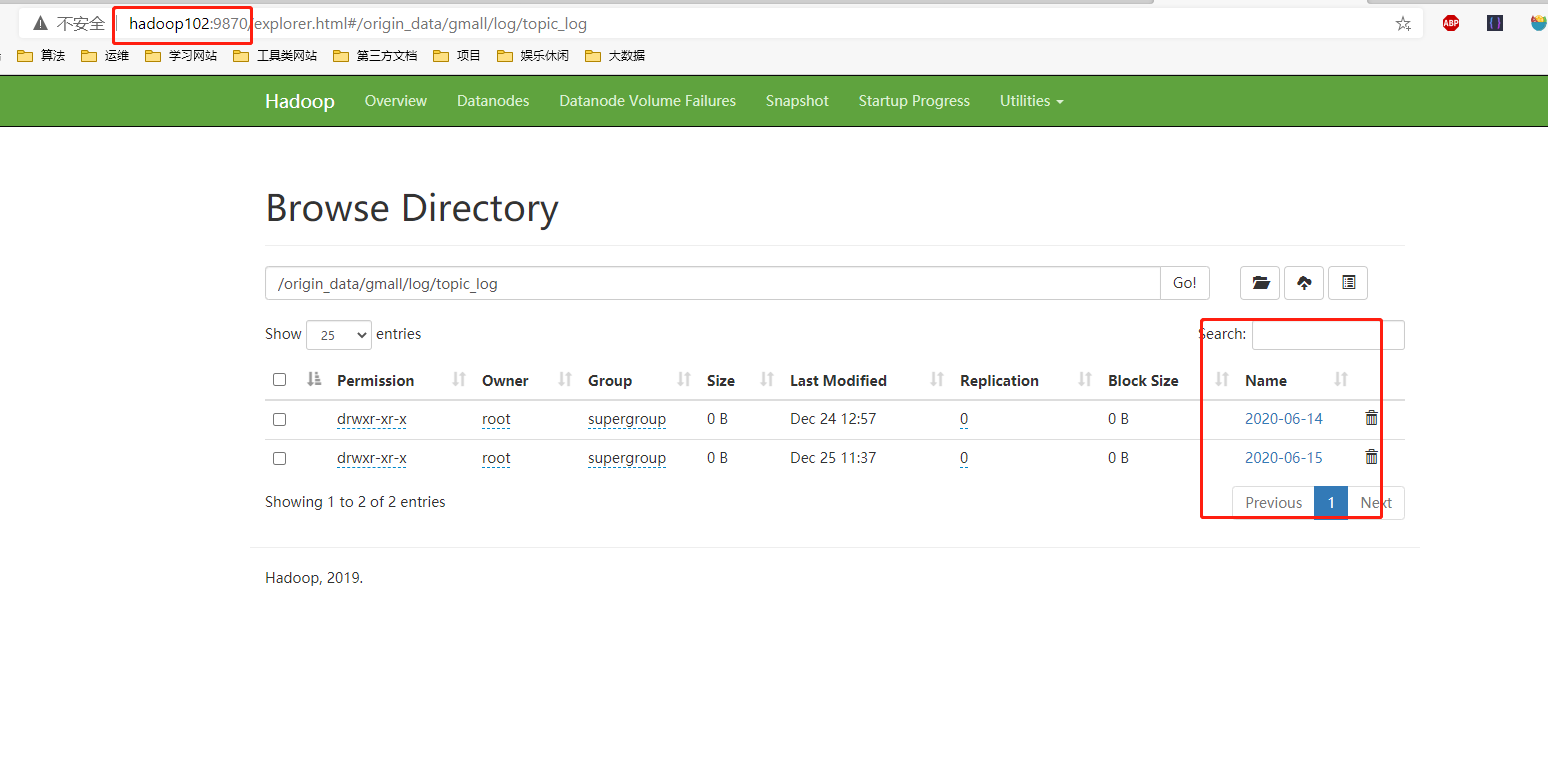The height and width of the screenshot is (760, 1548).
Task: Click the Next pagination button
Action: pyautogui.click(x=1376, y=503)
